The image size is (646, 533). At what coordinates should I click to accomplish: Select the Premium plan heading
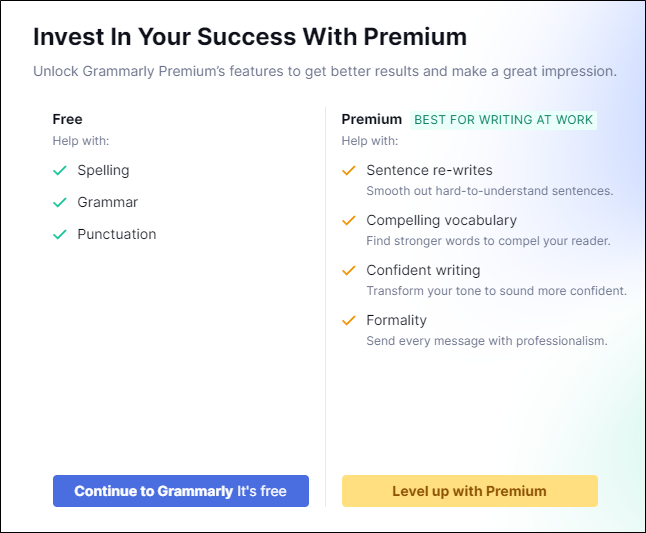tap(372, 119)
